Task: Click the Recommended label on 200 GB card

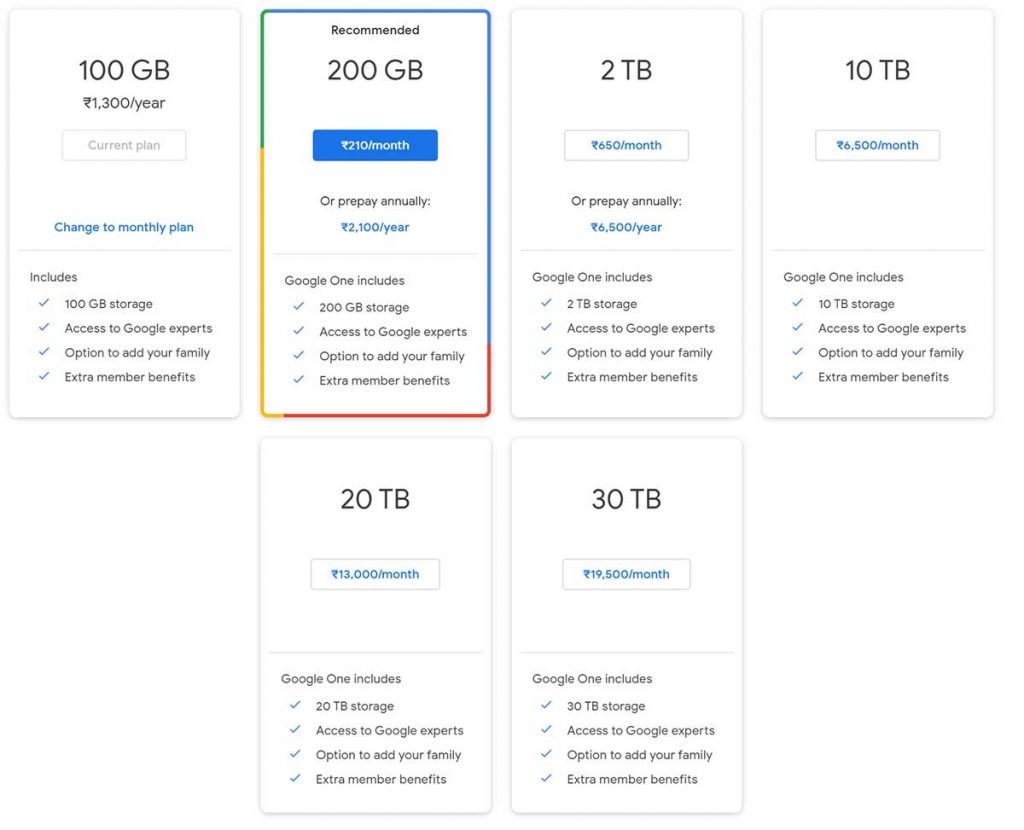Action: [x=375, y=30]
